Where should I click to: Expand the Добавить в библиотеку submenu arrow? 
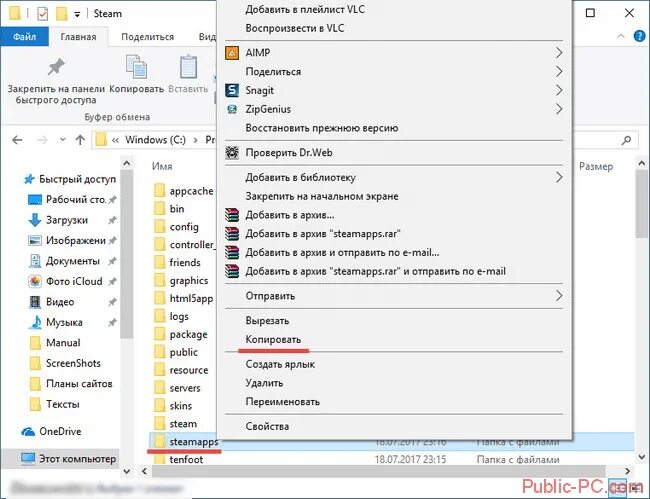click(559, 177)
